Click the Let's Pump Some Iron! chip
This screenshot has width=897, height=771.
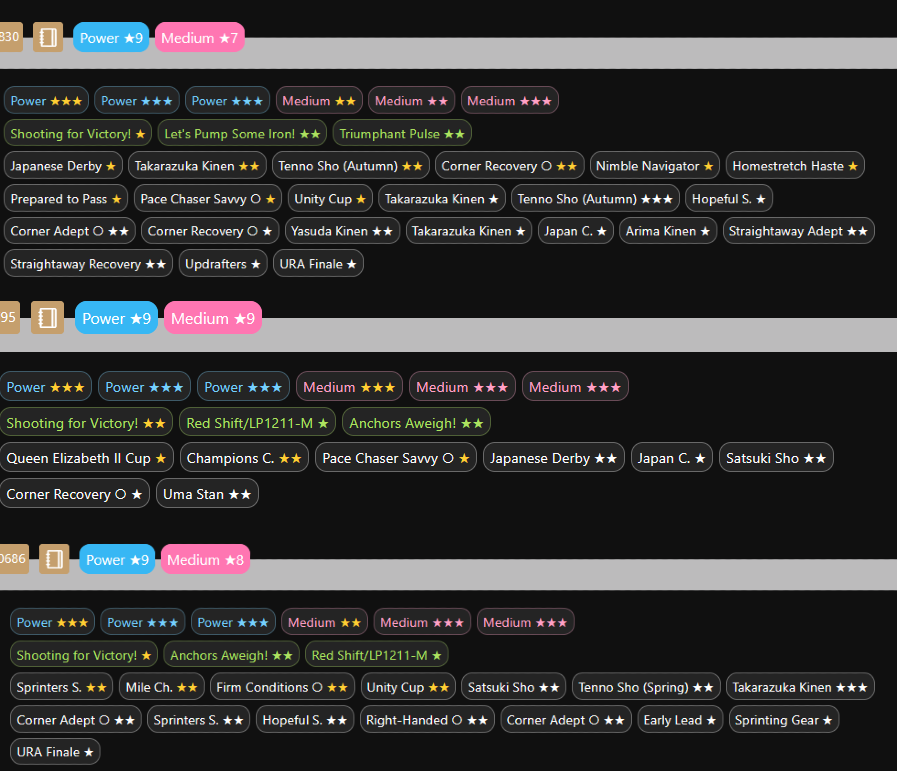(x=242, y=134)
